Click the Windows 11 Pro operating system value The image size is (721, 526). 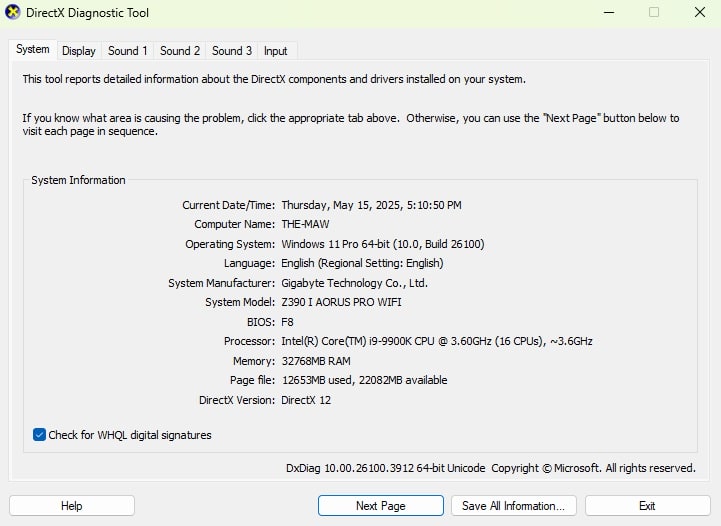[383, 244]
